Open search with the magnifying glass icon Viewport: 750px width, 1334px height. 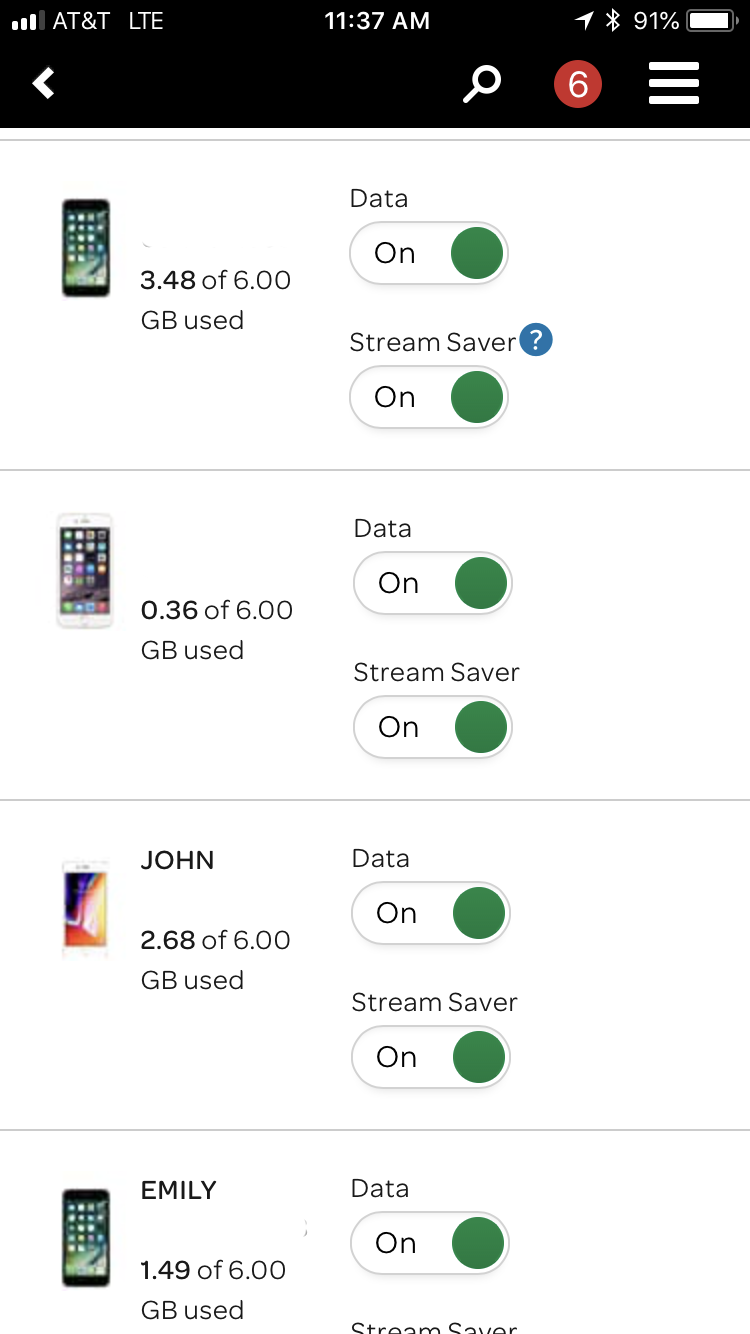(481, 85)
